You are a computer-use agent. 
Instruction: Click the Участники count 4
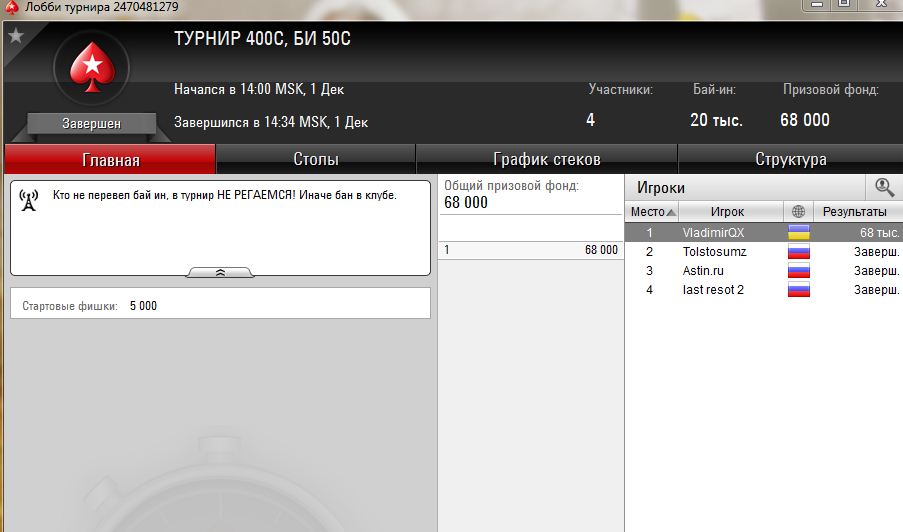tap(590, 120)
